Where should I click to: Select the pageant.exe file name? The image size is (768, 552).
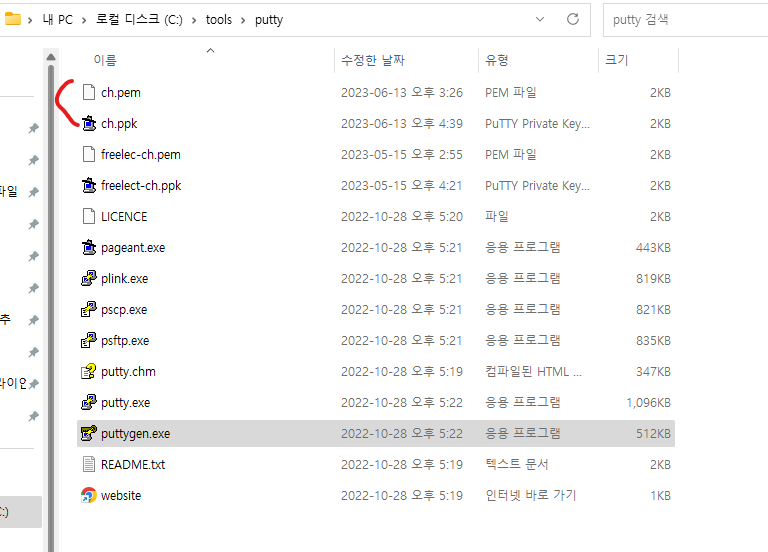[x=133, y=248]
